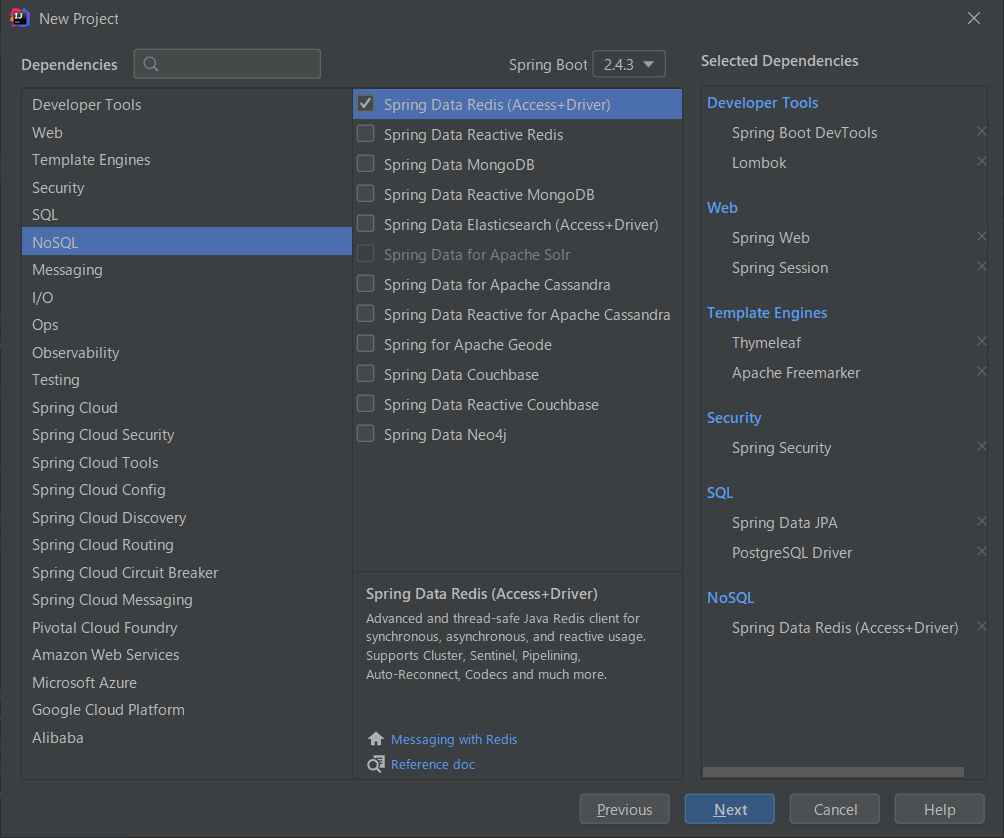
Task: Click disabled Spring Data for Apache Solr checkbox
Action: [366, 254]
